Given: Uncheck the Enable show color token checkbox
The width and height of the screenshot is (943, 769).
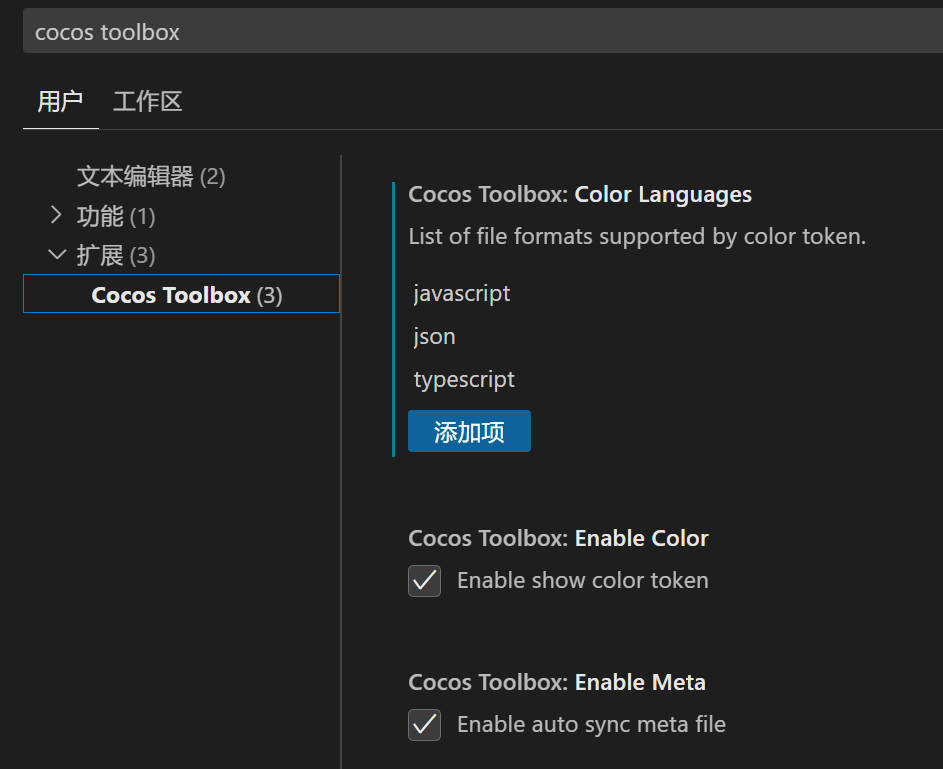Looking at the screenshot, I should [425, 580].
